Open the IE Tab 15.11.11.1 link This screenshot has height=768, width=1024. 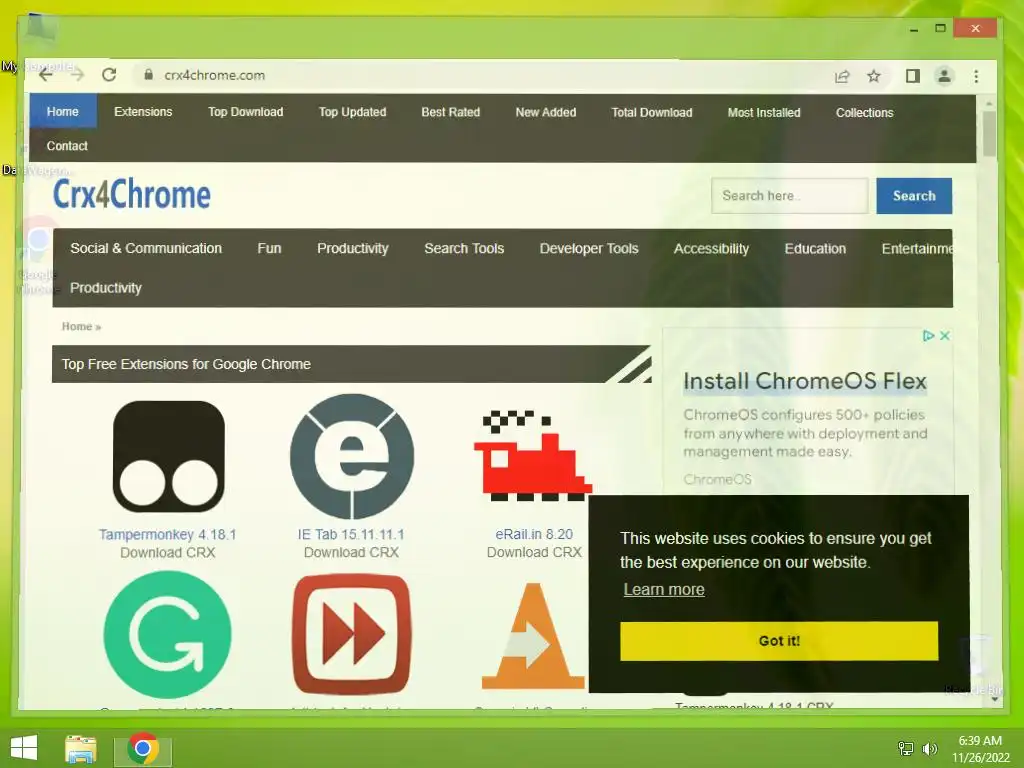(x=351, y=534)
